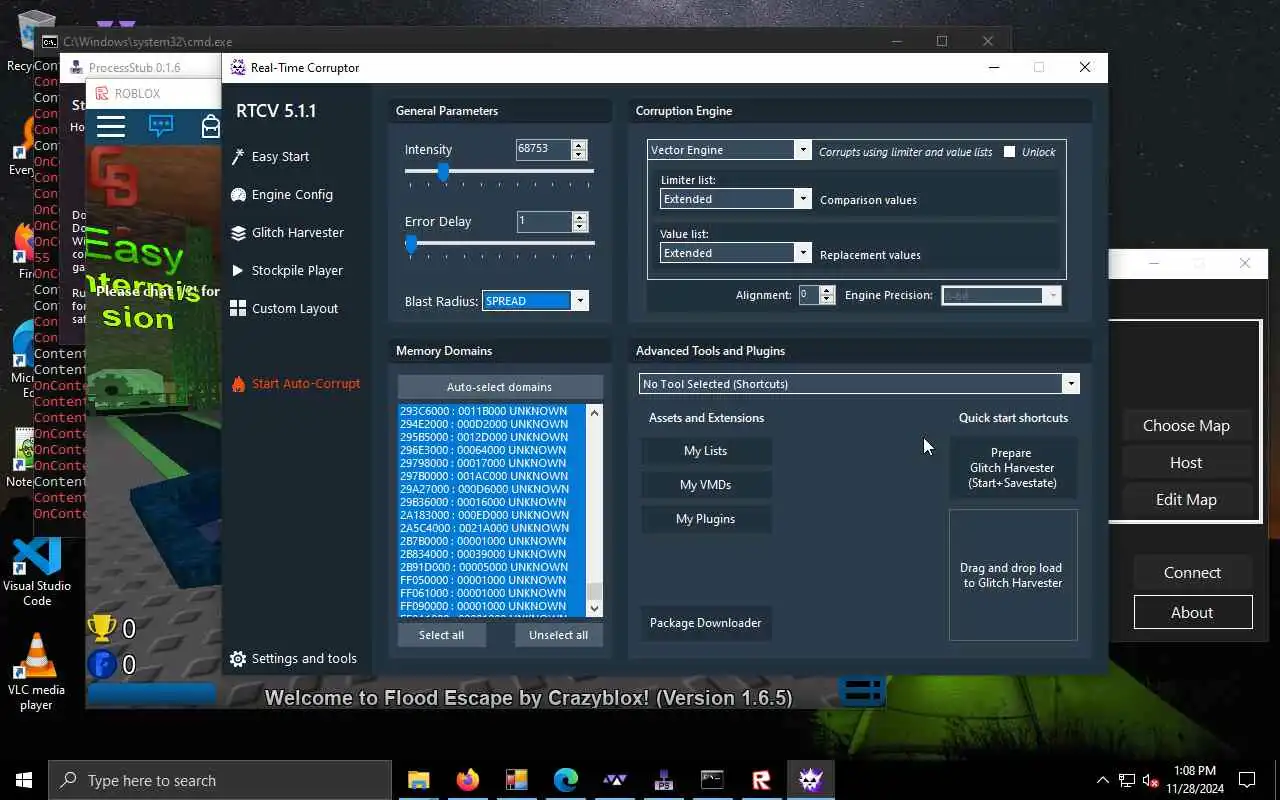
Task: Click the Intensity value field
Action: (x=543, y=149)
